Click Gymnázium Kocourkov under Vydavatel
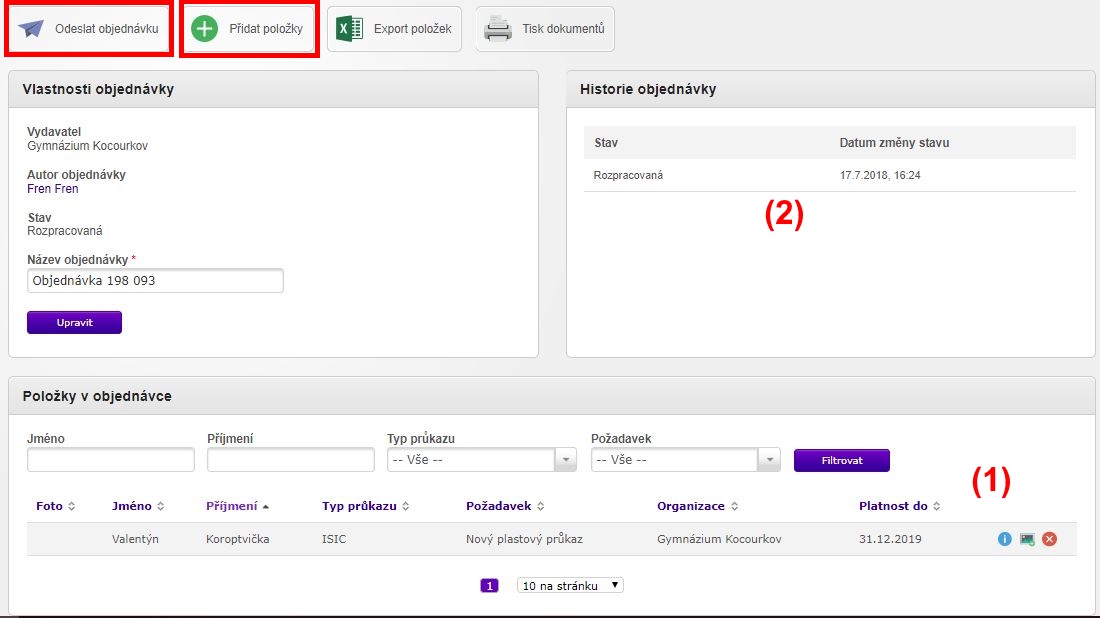This screenshot has height=618, width=1100. (88, 146)
